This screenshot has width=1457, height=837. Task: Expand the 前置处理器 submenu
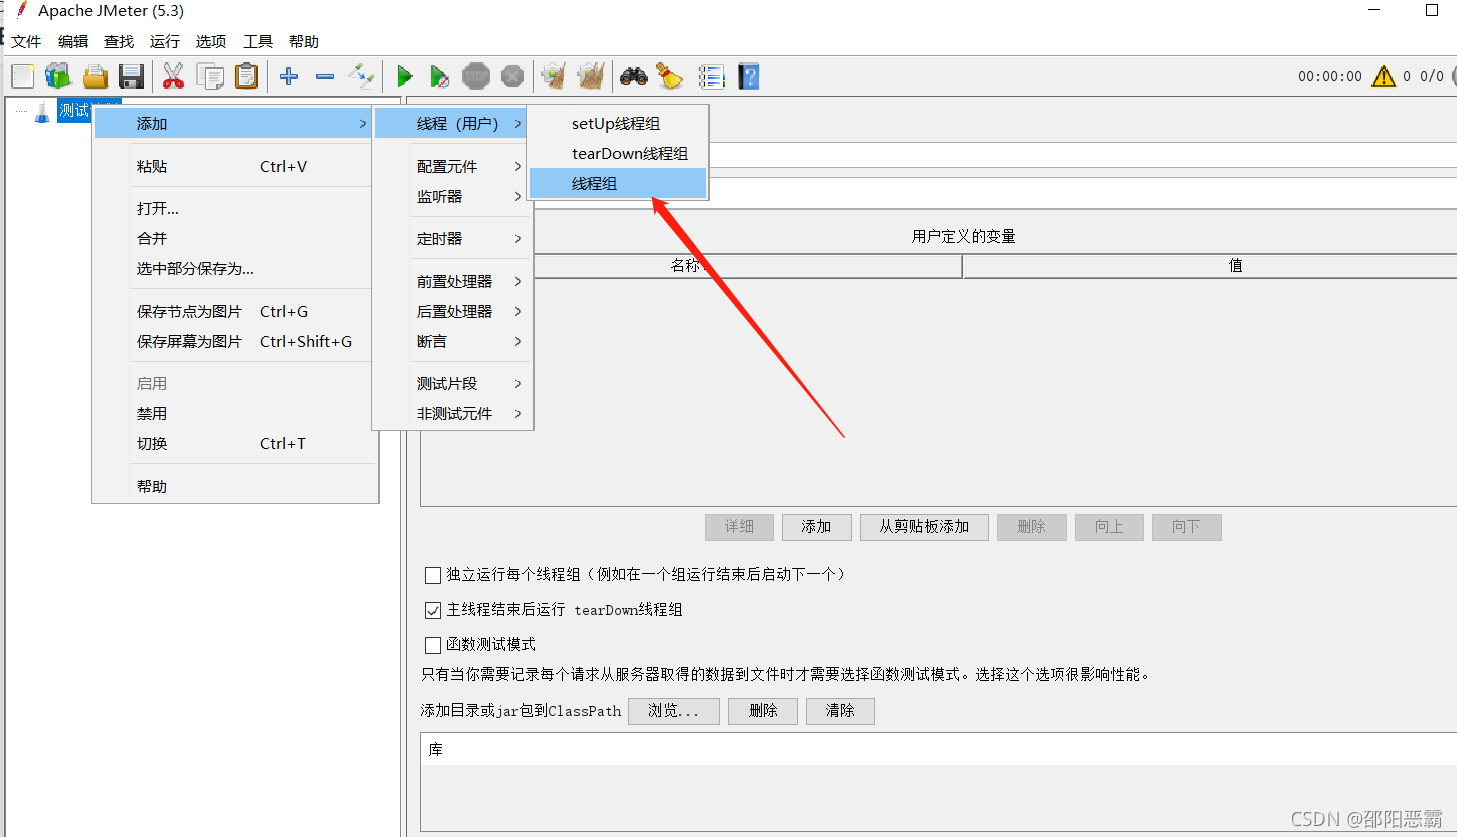pyautogui.click(x=451, y=281)
